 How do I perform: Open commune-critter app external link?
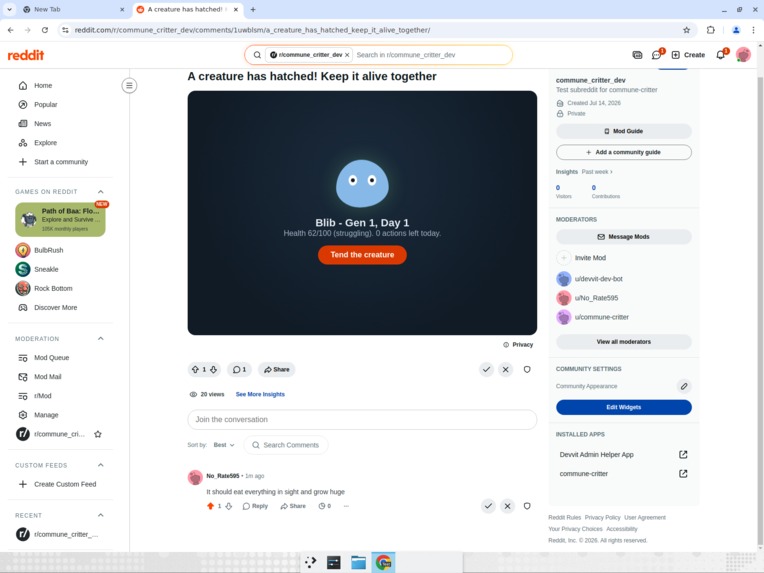tap(683, 473)
